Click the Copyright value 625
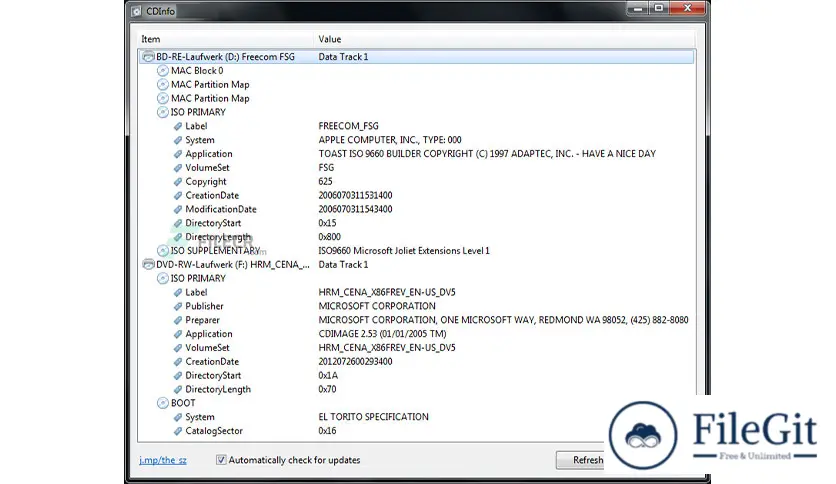Viewport: 836px width, 484px height. coord(325,182)
